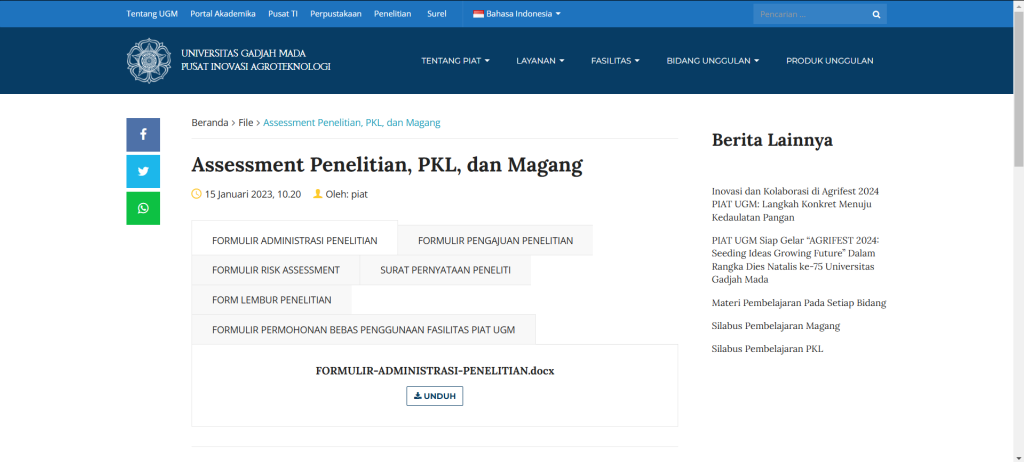The height and width of the screenshot is (462, 1024).
Task: Share page via WhatsApp icon
Action: click(x=143, y=208)
